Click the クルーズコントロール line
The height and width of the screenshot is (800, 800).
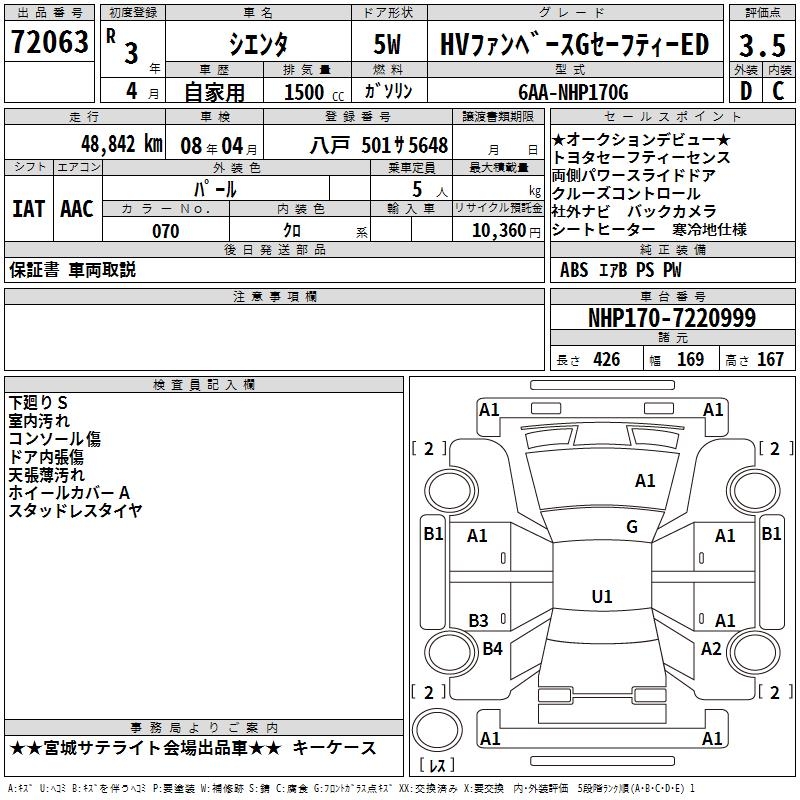pos(626,194)
